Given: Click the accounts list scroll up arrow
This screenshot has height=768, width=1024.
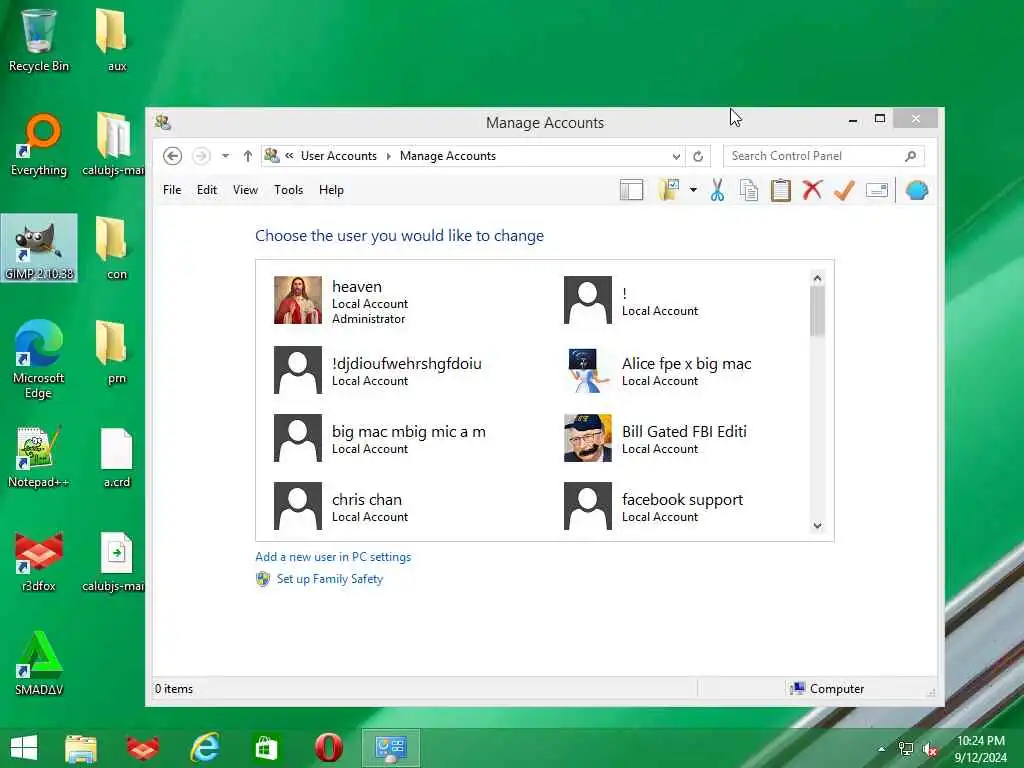Looking at the screenshot, I should [817, 279].
